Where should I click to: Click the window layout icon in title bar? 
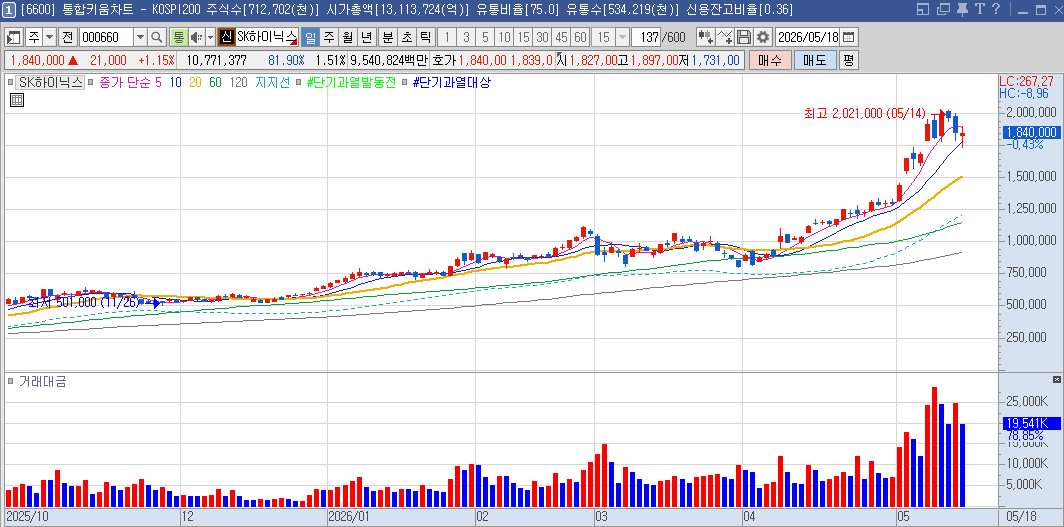[x=922, y=9]
